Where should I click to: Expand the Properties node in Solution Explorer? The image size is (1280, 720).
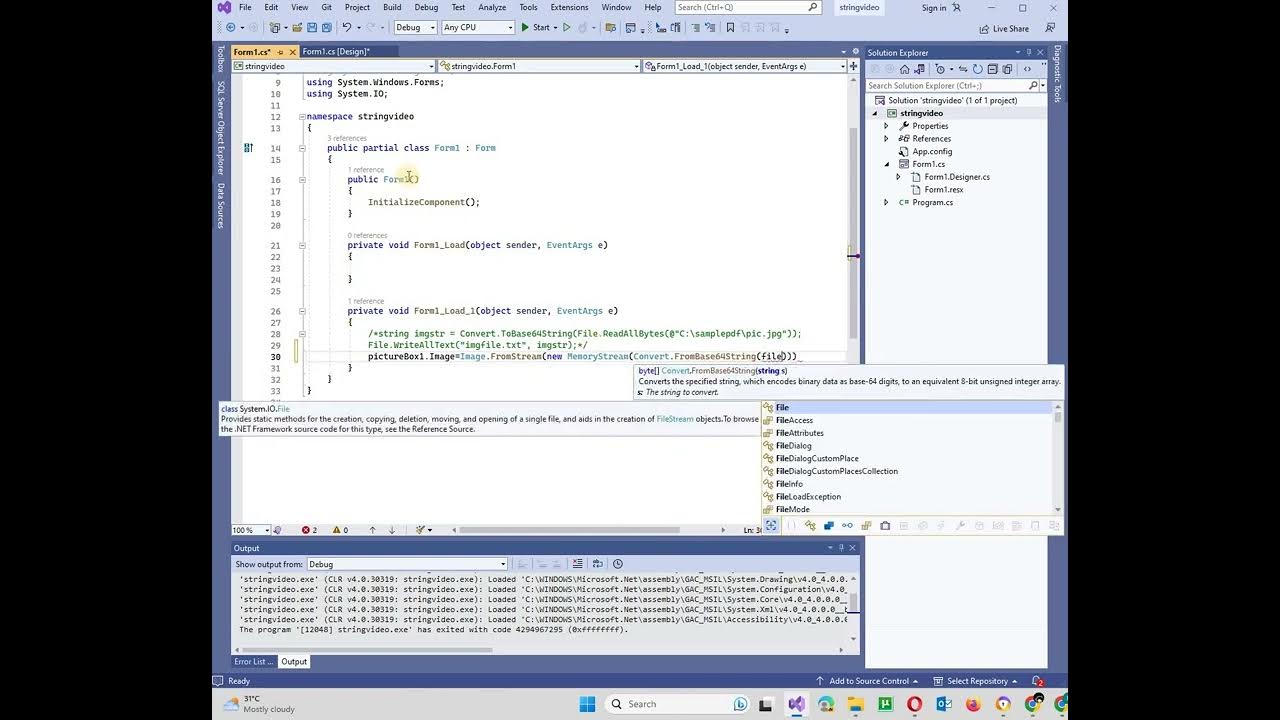(886, 126)
